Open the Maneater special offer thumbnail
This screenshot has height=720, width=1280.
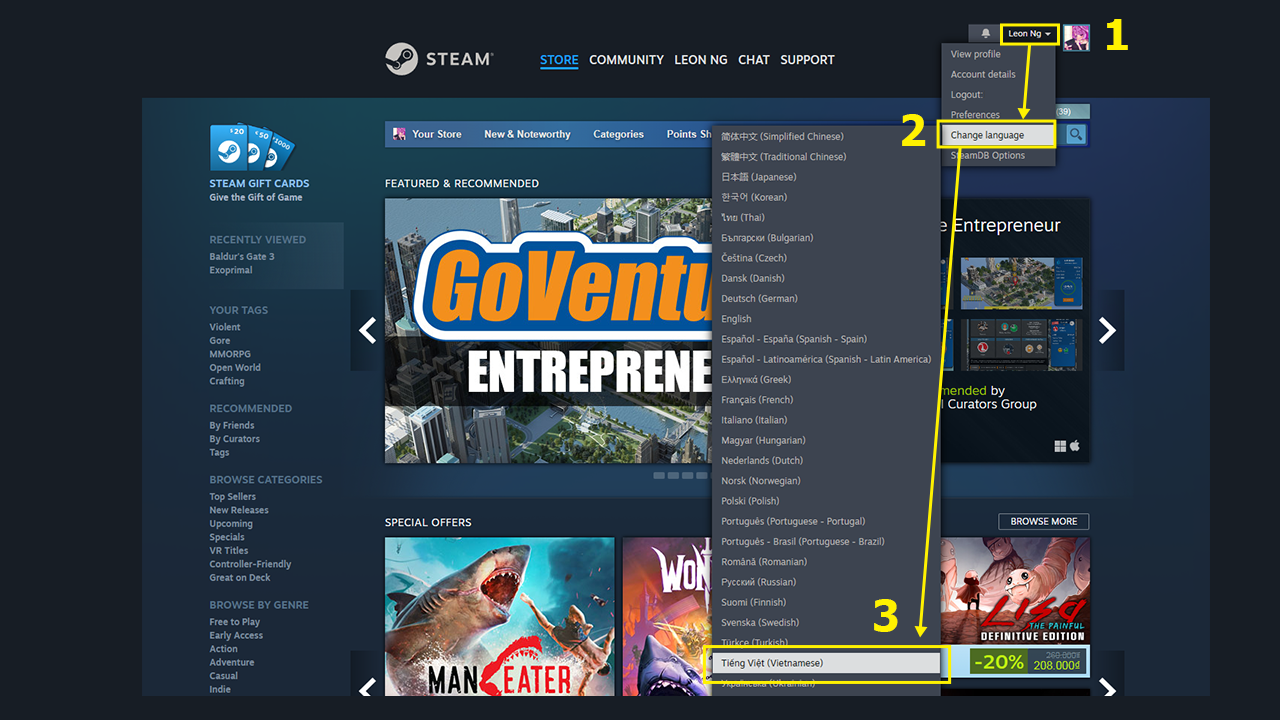[500, 617]
